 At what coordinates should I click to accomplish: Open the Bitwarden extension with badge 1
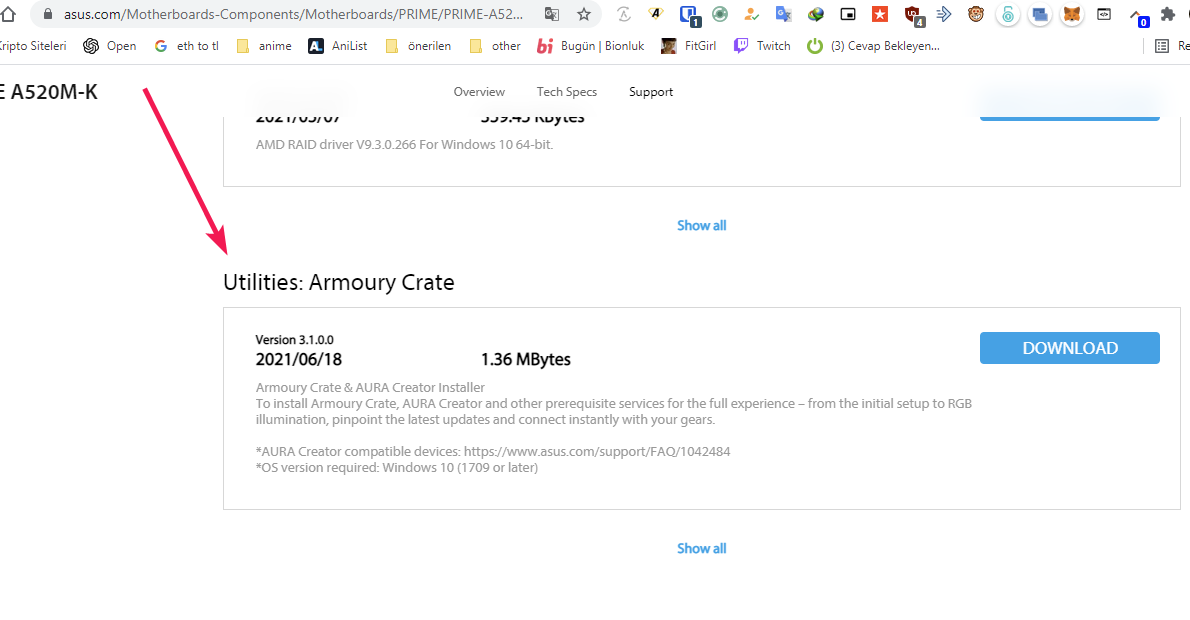pos(689,14)
